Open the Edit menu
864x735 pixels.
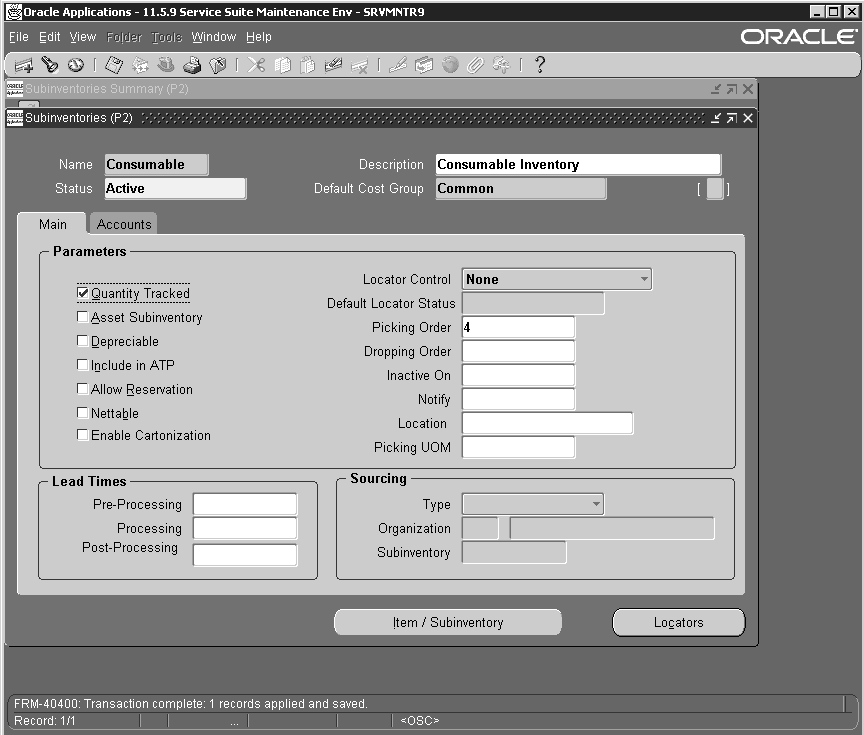[x=50, y=37]
